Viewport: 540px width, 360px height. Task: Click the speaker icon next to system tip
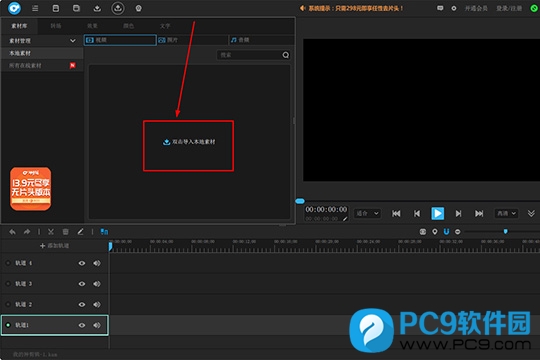click(302, 8)
